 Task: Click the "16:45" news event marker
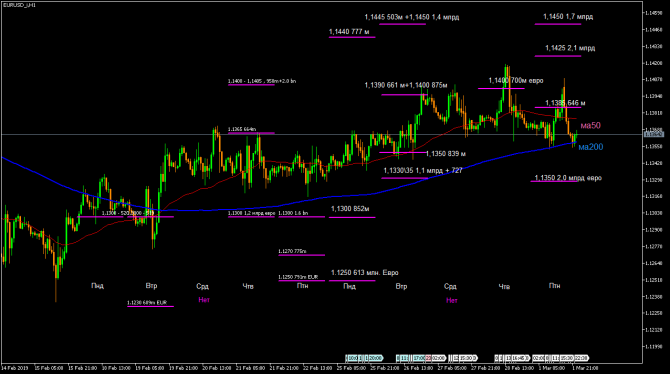point(518,358)
